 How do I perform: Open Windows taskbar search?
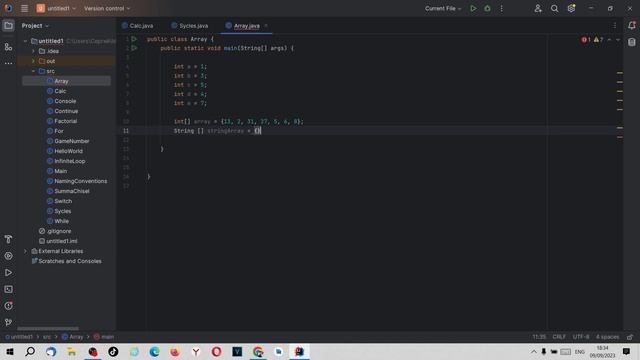(x=30, y=352)
